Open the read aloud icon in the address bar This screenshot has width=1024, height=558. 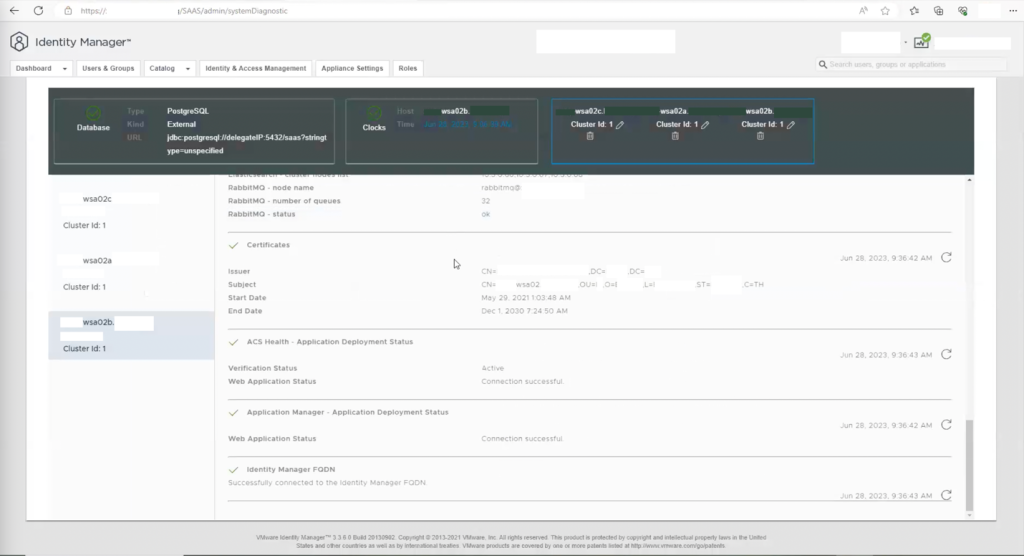[863, 10]
